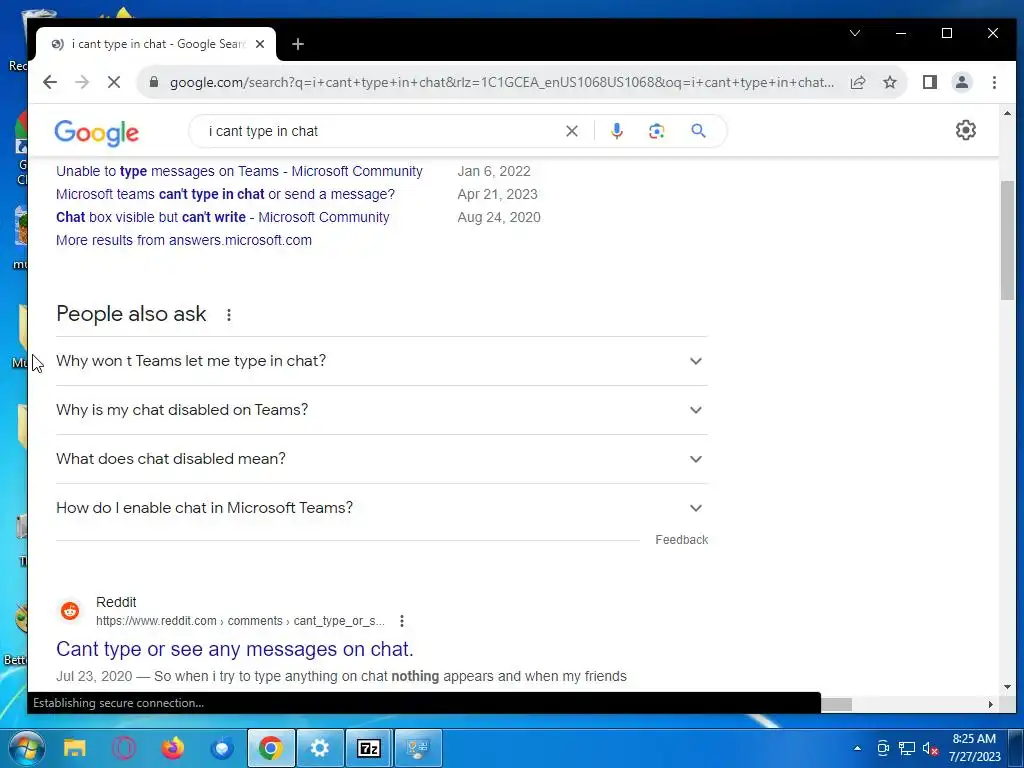Go back to the previous page

(50, 82)
